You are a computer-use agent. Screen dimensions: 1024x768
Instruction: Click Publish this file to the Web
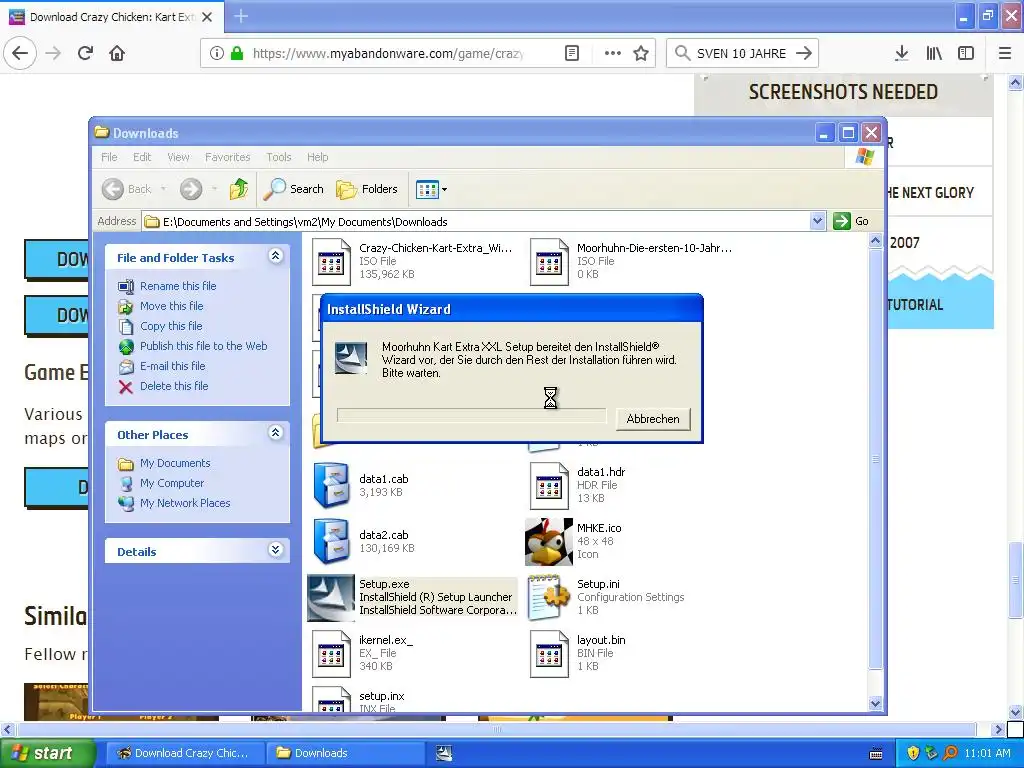(x=203, y=346)
